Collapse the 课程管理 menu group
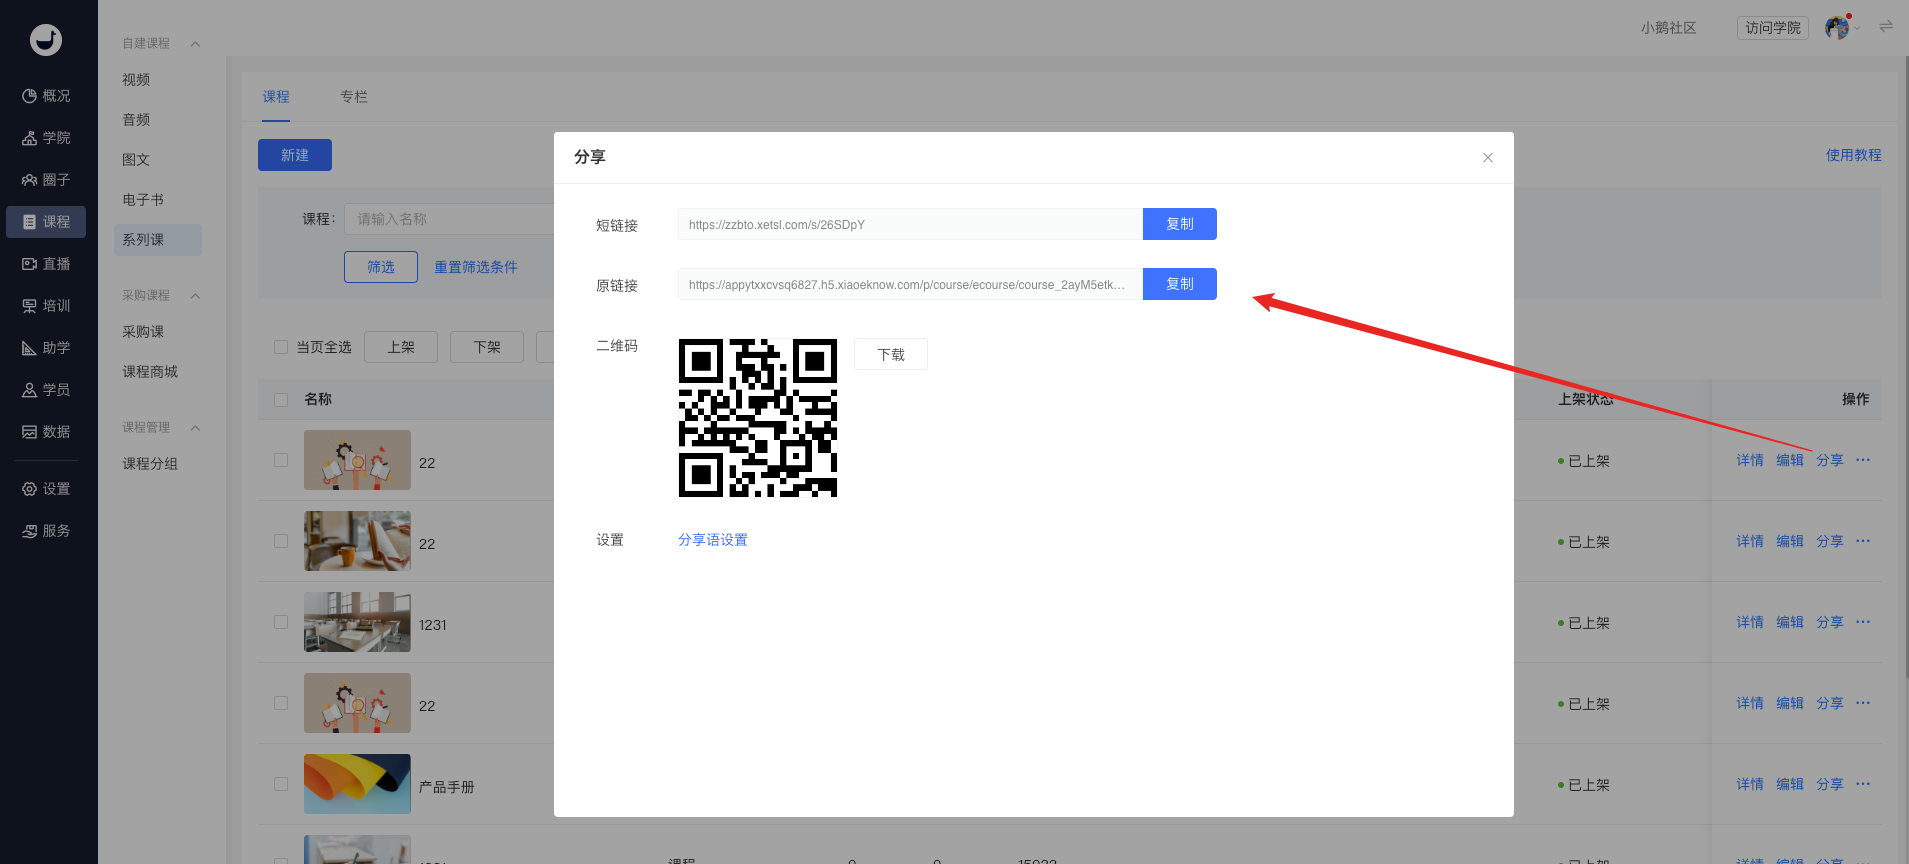This screenshot has width=1909, height=864. point(196,428)
